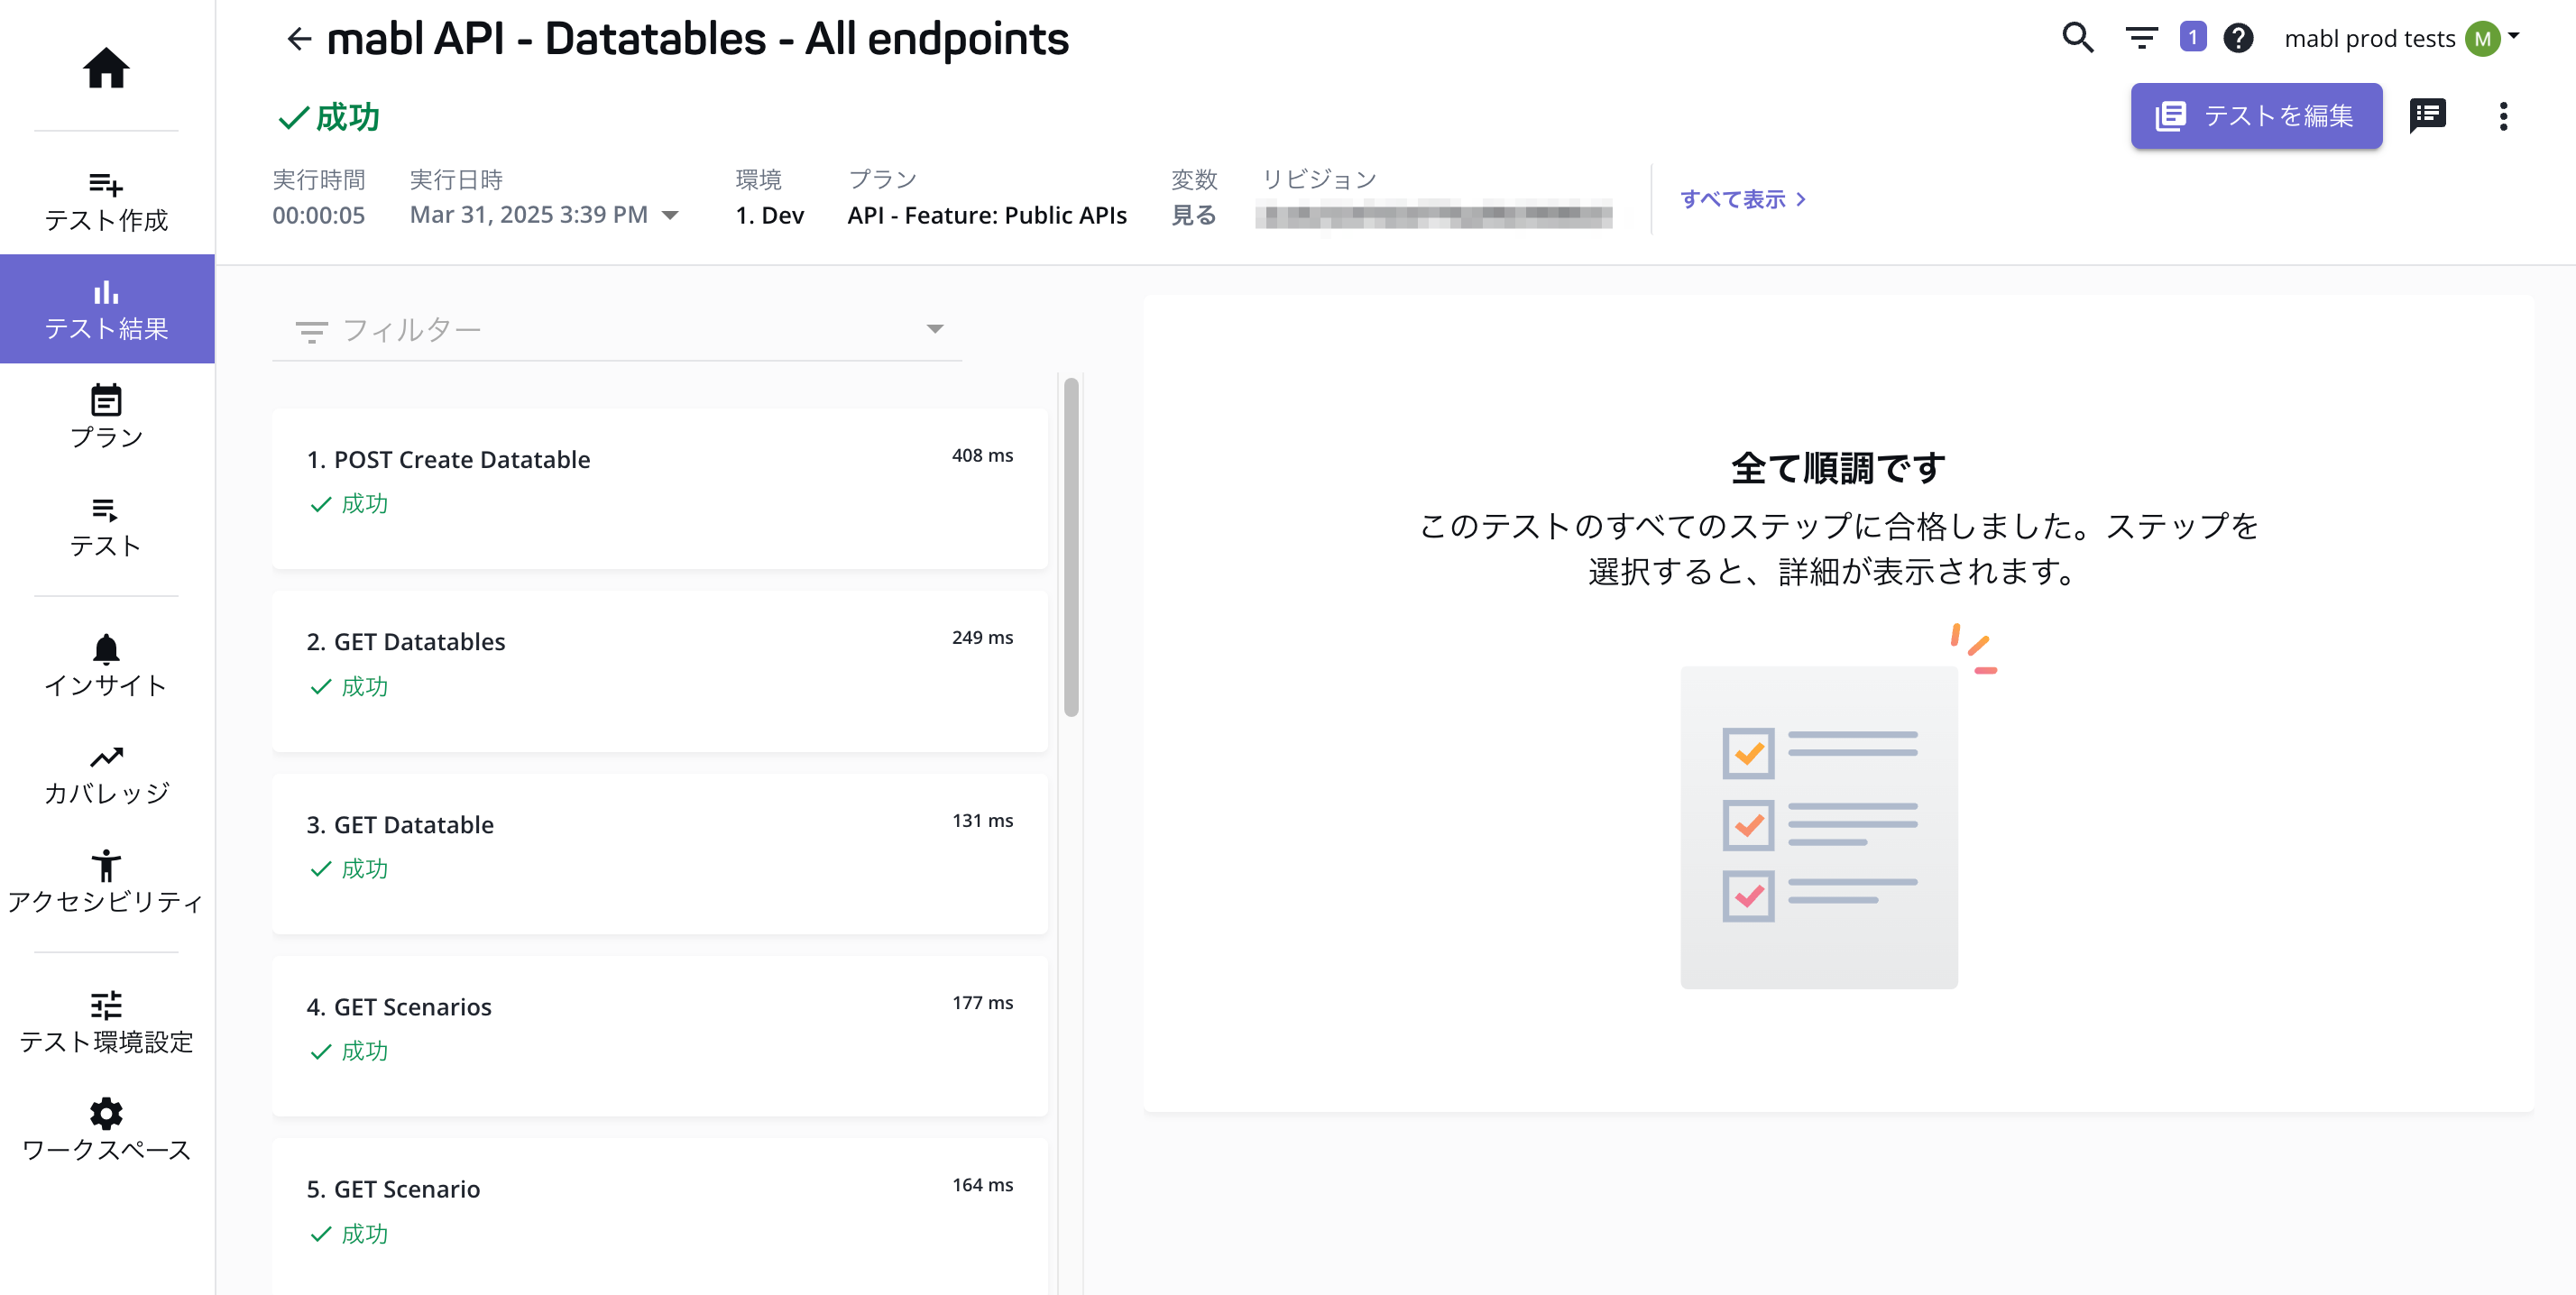The height and width of the screenshot is (1295, 2576).
Task: Click the テストを編集 button
Action: (x=2256, y=116)
